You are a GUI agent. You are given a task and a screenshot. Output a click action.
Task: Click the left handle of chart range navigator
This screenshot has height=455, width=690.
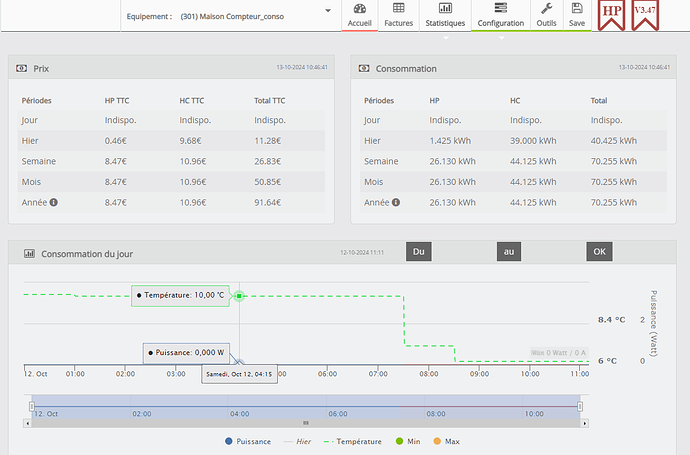click(31, 405)
